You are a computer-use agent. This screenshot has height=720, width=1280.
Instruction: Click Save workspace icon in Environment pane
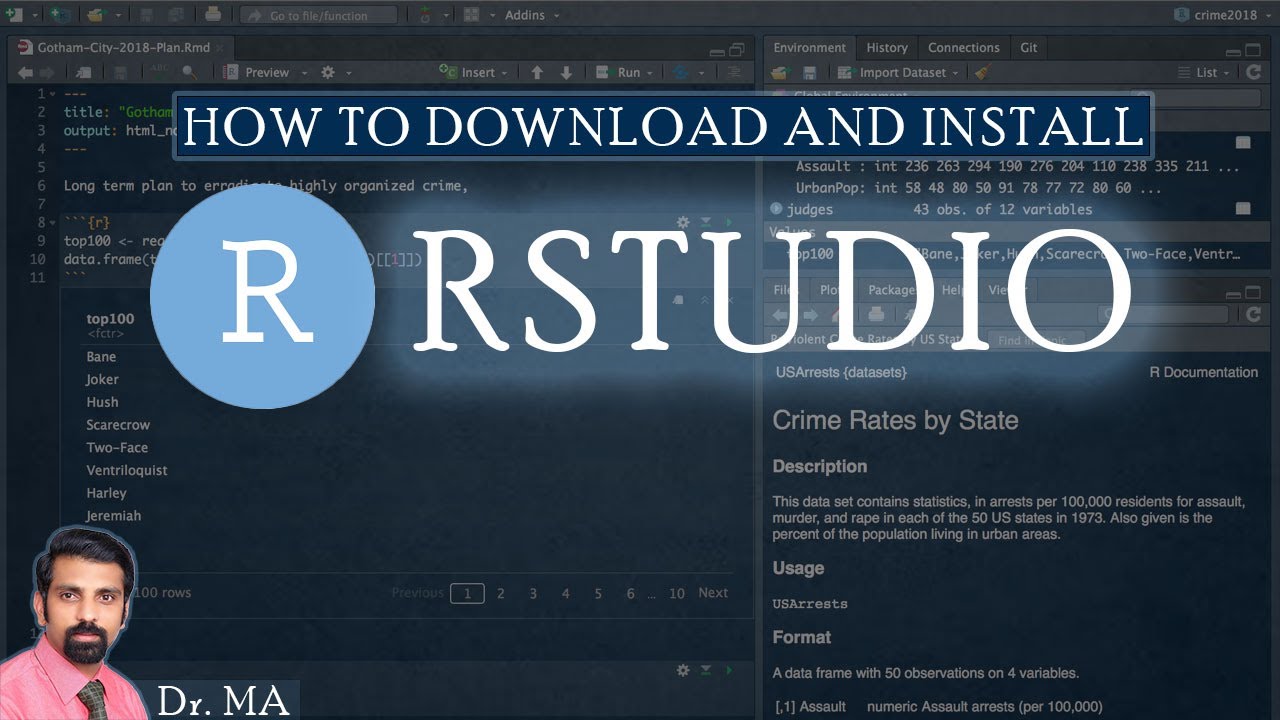(810, 72)
